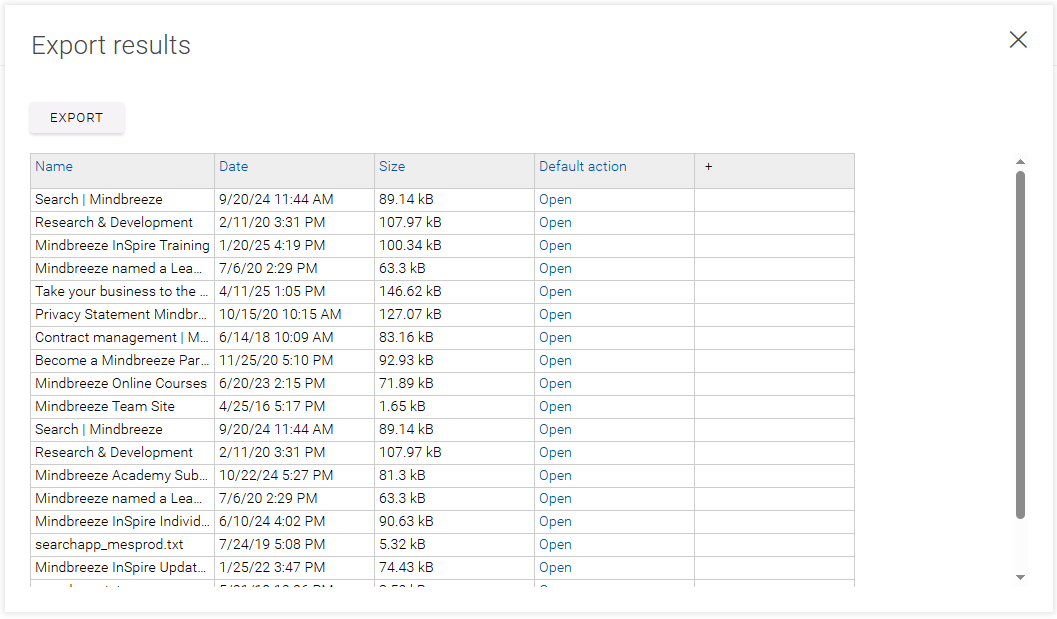
Task: Click the vertical scrollbar thumb
Action: tap(1020, 345)
